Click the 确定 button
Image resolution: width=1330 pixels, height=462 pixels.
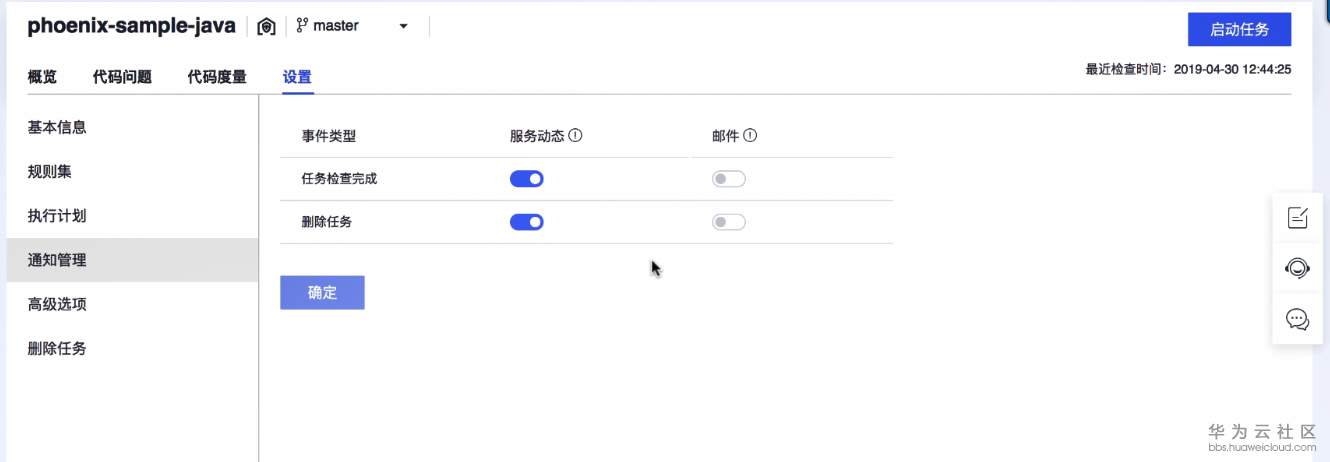(322, 292)
